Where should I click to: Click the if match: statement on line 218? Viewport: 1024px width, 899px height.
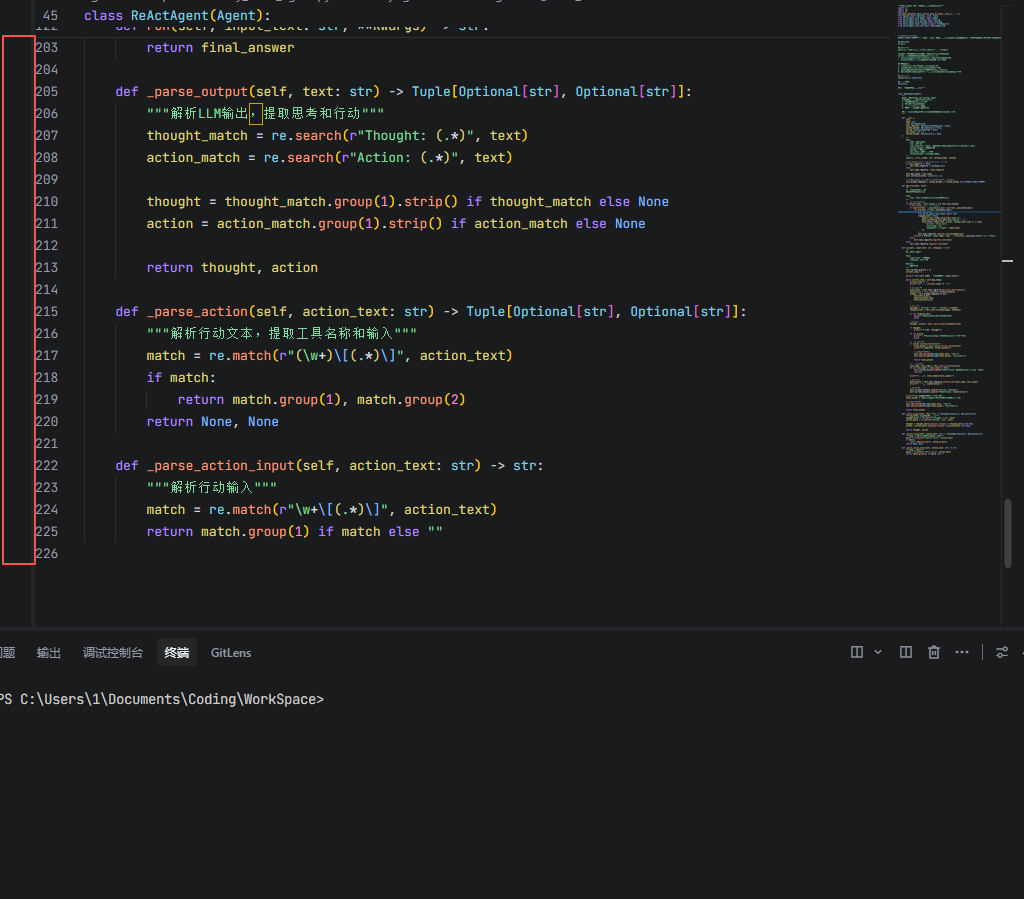click(181, 377)
